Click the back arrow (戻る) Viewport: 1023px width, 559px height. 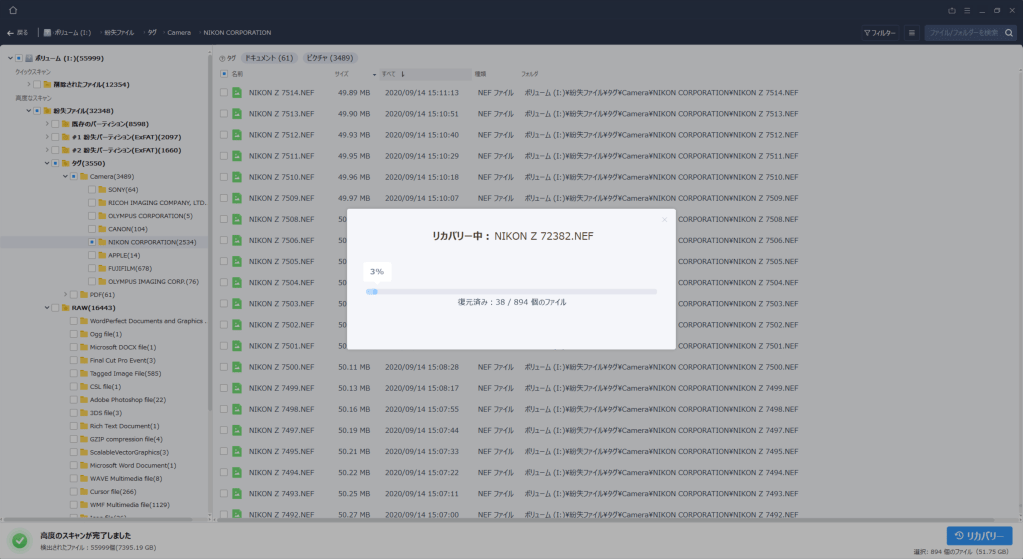pos(18,32)
